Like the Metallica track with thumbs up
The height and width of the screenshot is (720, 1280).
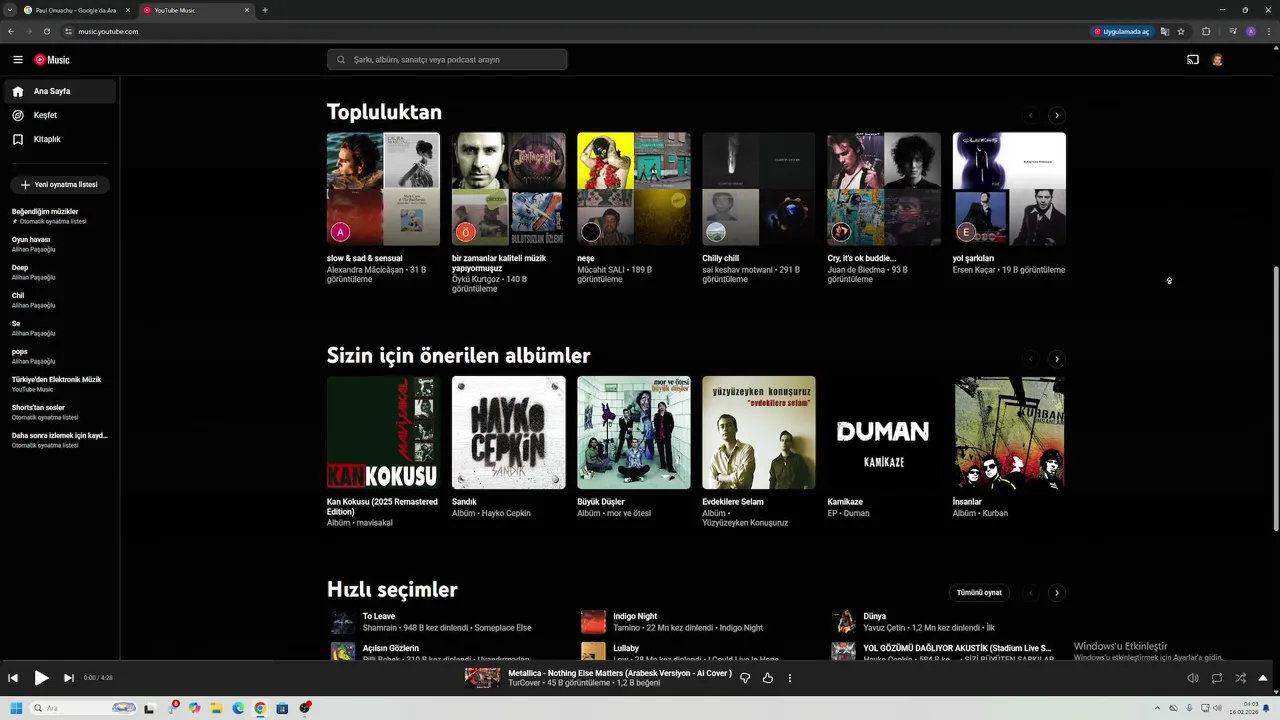[x=768, y=678]
